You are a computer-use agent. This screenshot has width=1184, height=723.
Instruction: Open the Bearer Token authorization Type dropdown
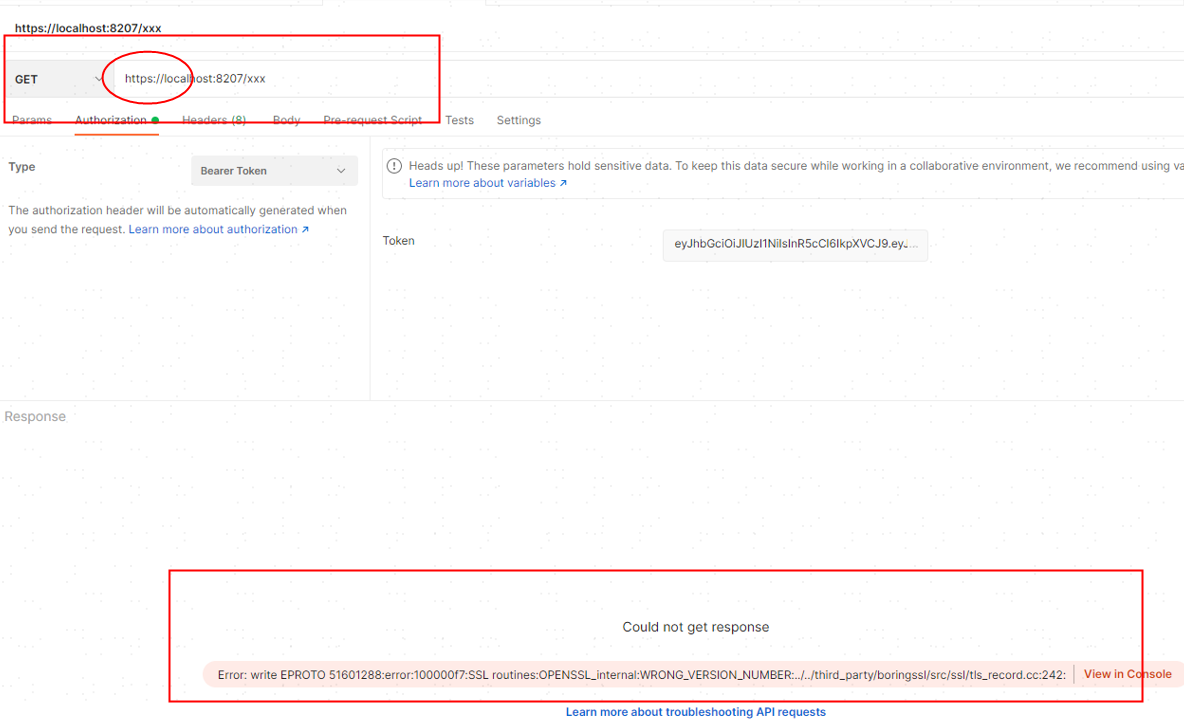pos(274,170)
